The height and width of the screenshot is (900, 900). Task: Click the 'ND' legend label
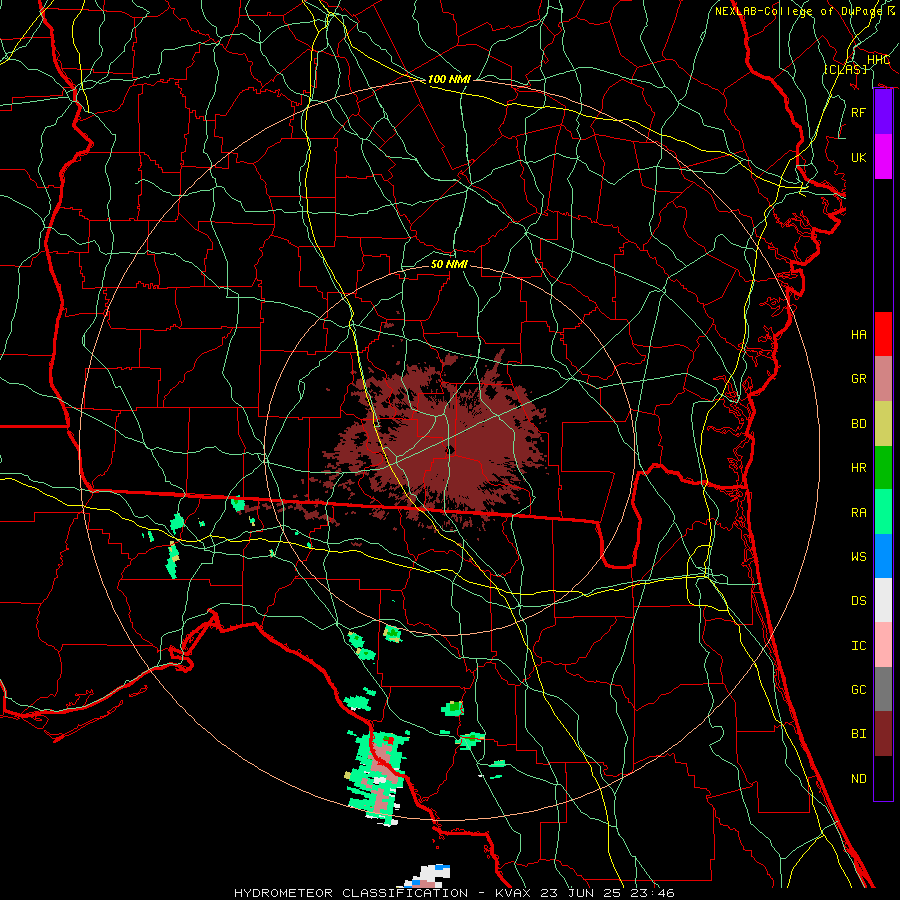point(858,779)
